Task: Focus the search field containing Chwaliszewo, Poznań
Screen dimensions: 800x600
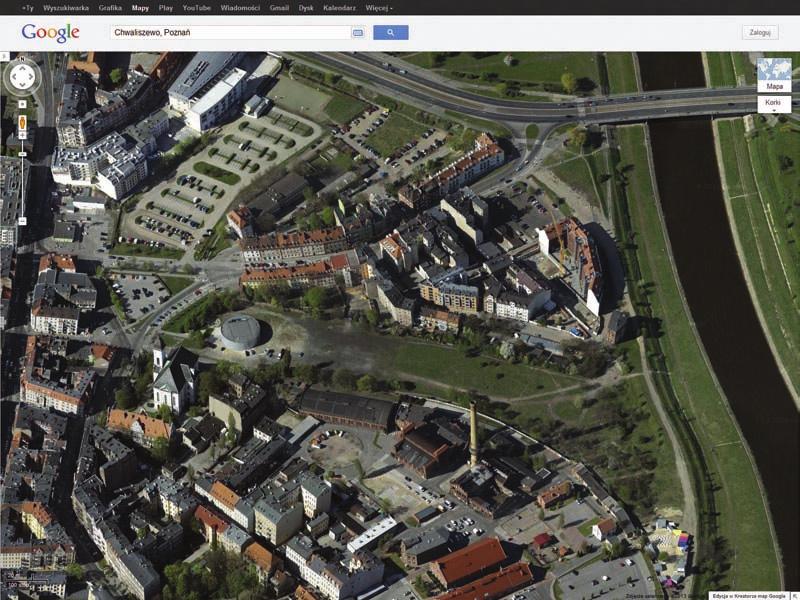Action: coord(231,33)
